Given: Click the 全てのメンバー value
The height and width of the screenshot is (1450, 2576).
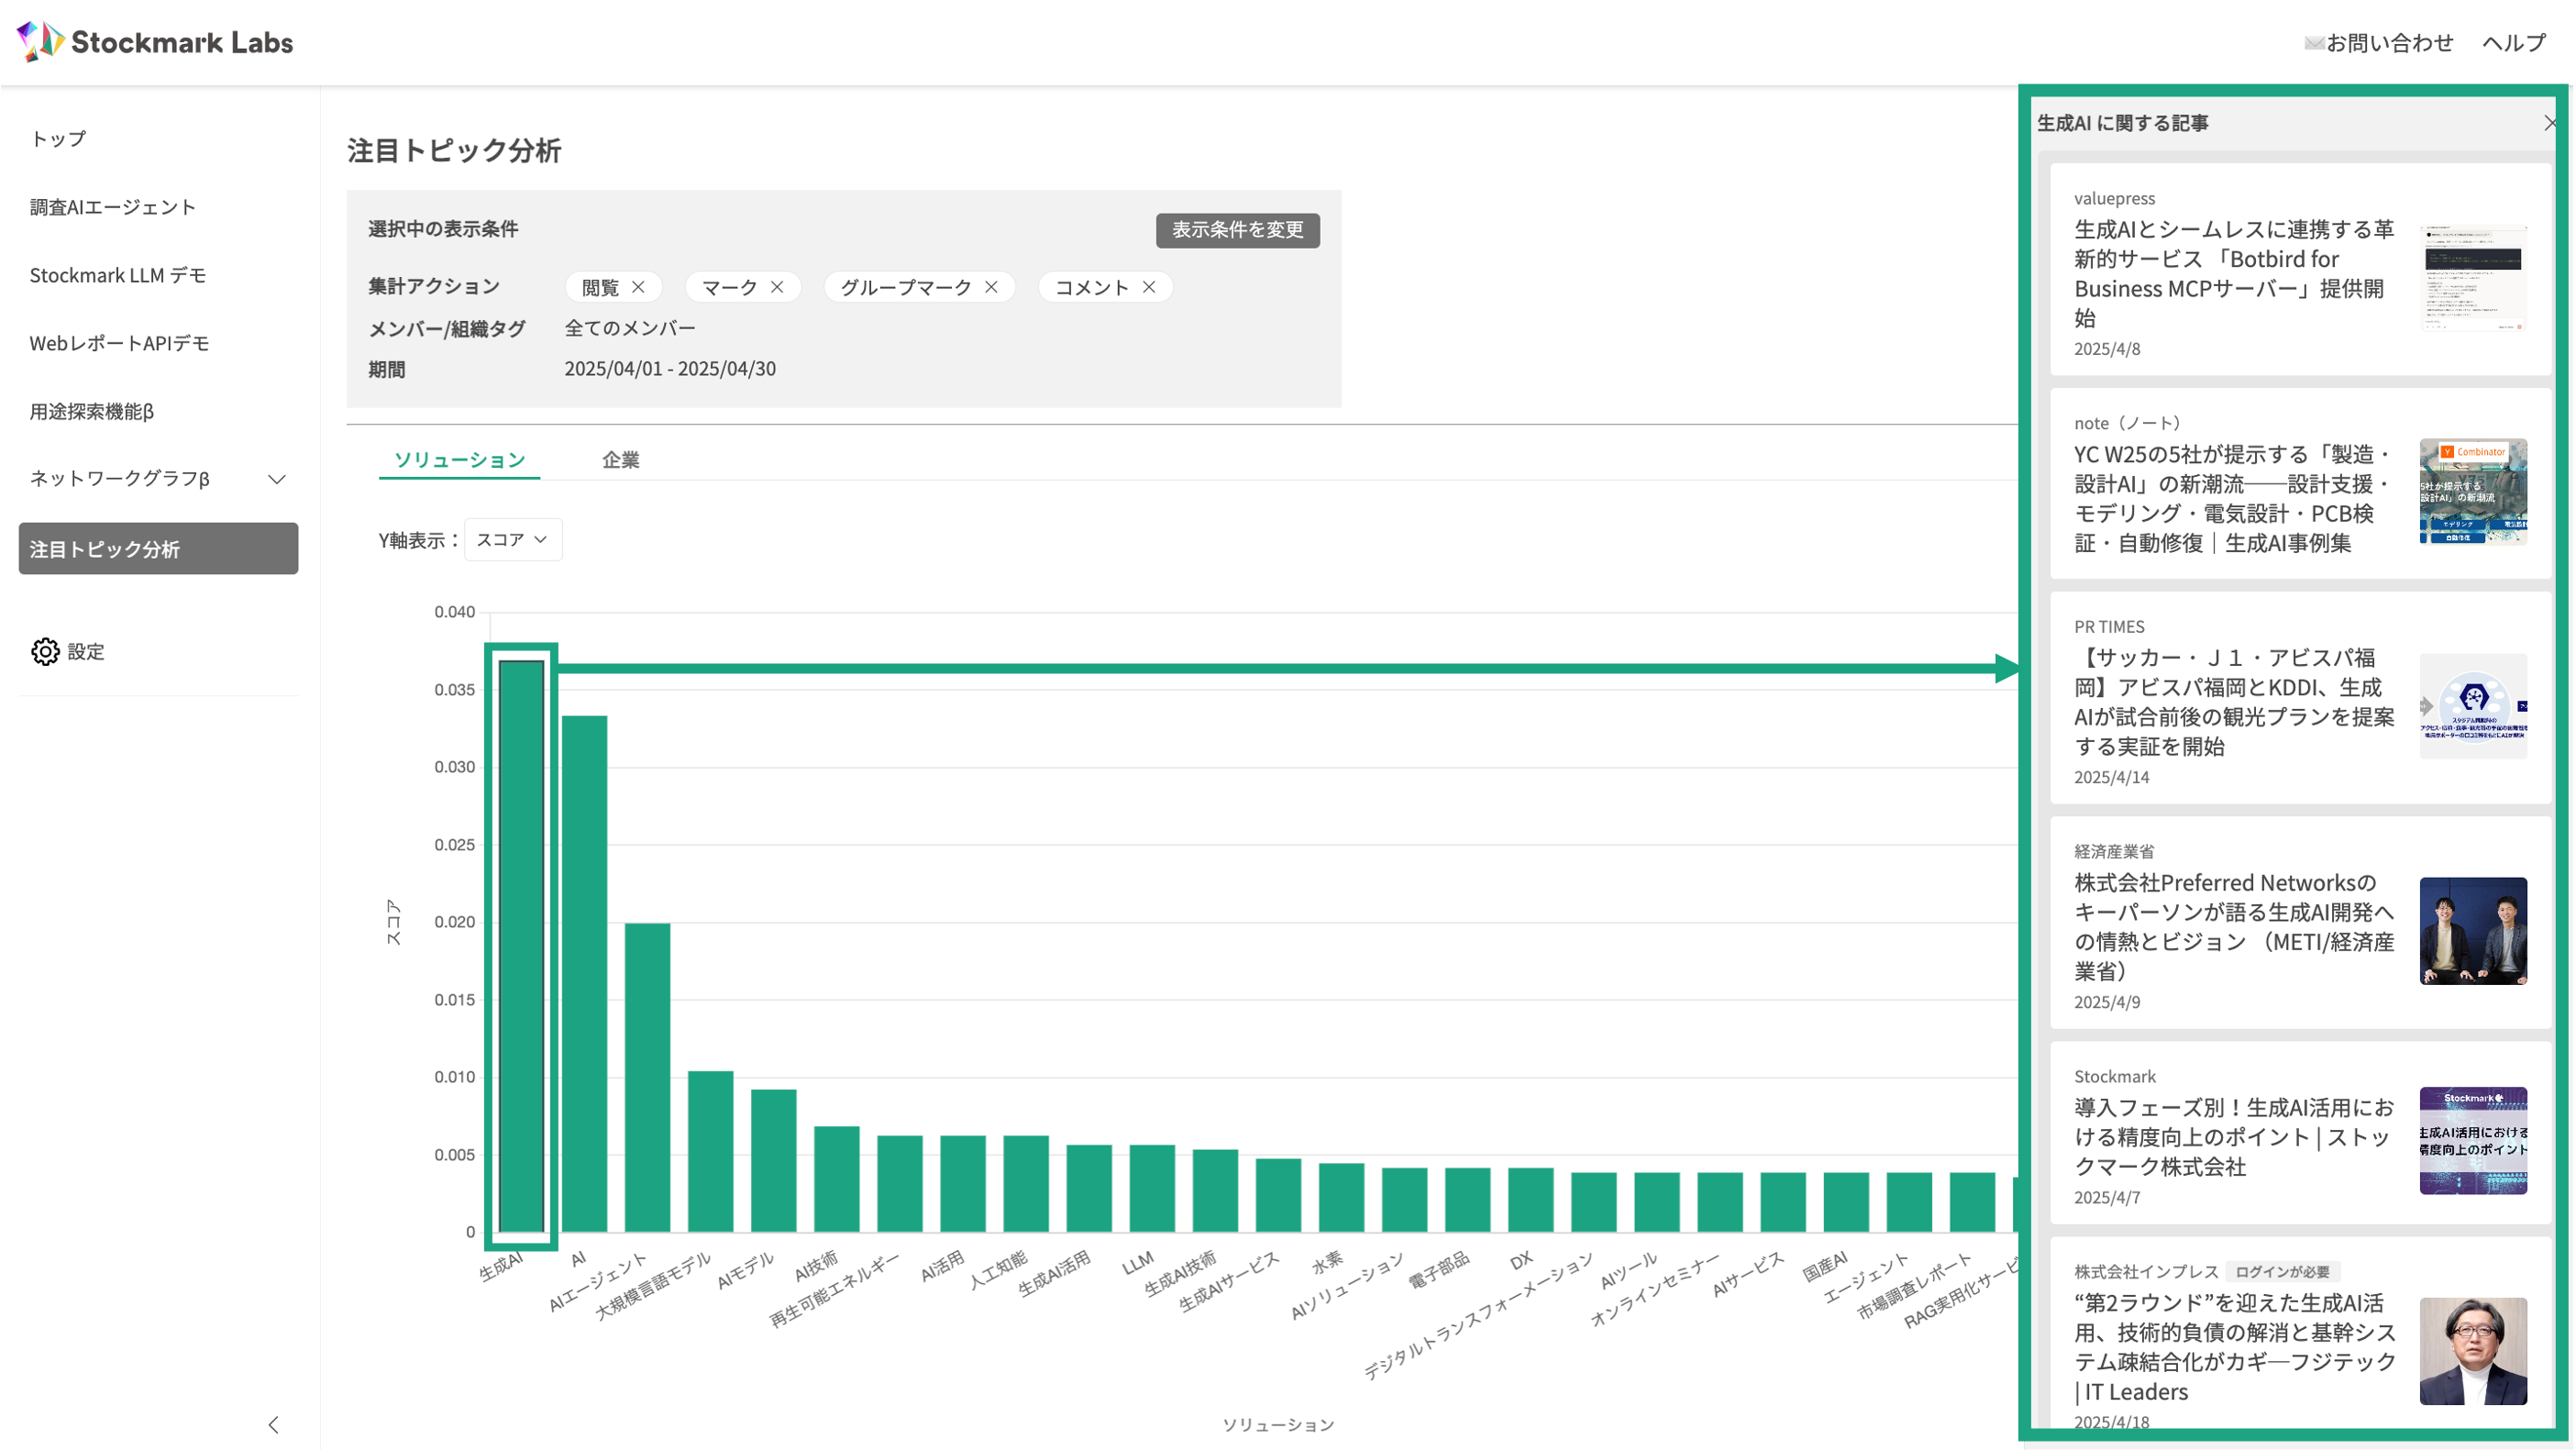Looking at the screenshot, I should [x=630, y=328].
